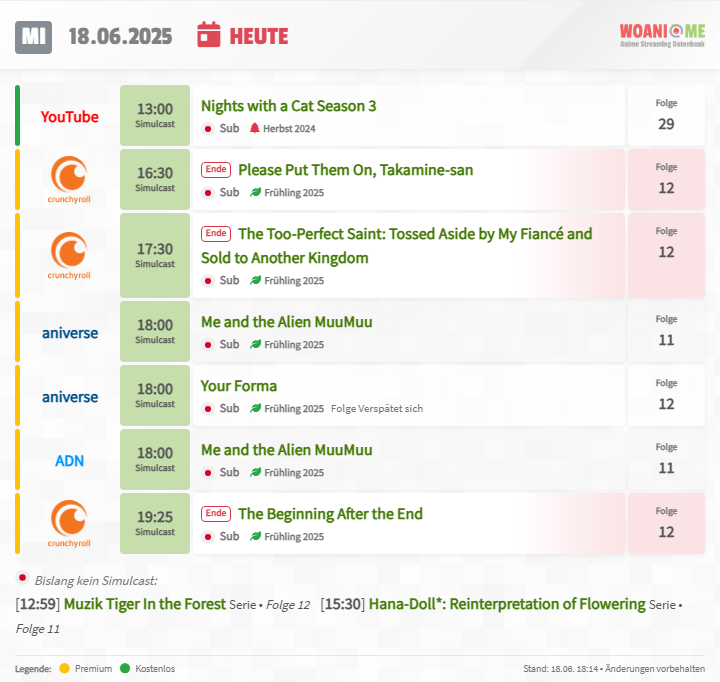Click the leaf icon in the Beginning After the End row
720x682 pixels.
tap(255, 536)
